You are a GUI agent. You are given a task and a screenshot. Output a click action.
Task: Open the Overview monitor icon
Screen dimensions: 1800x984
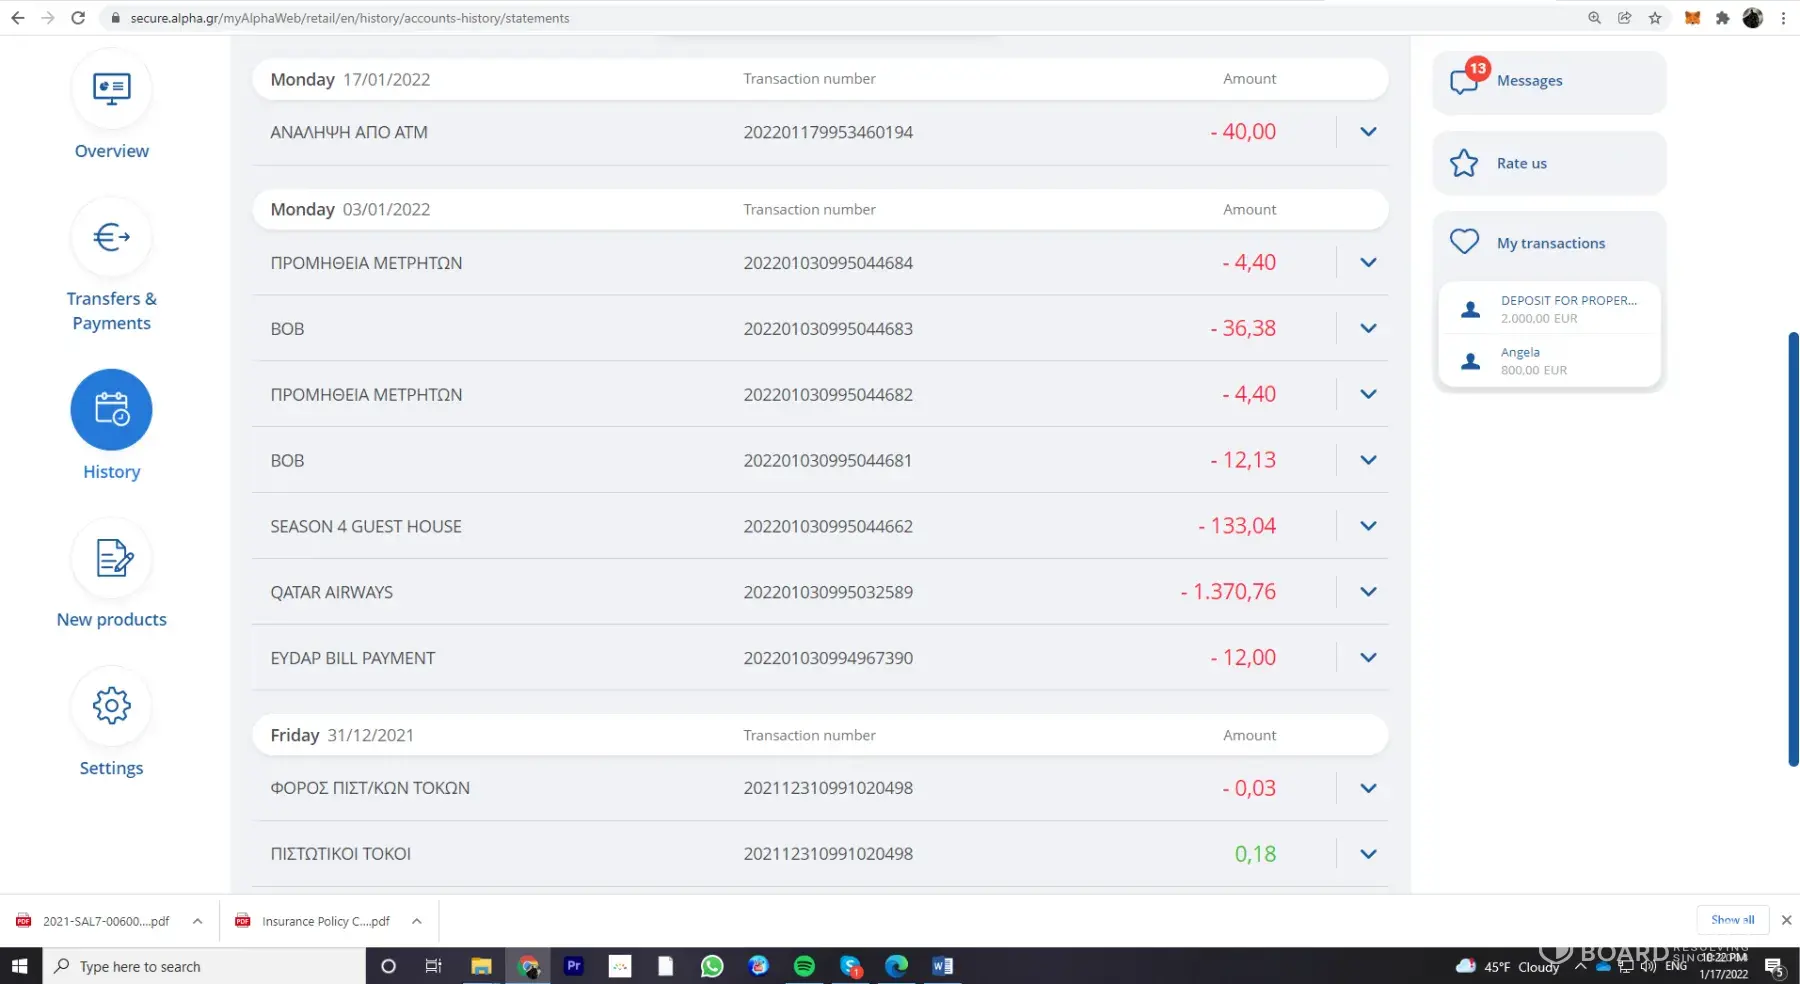[x=111, y=89]
